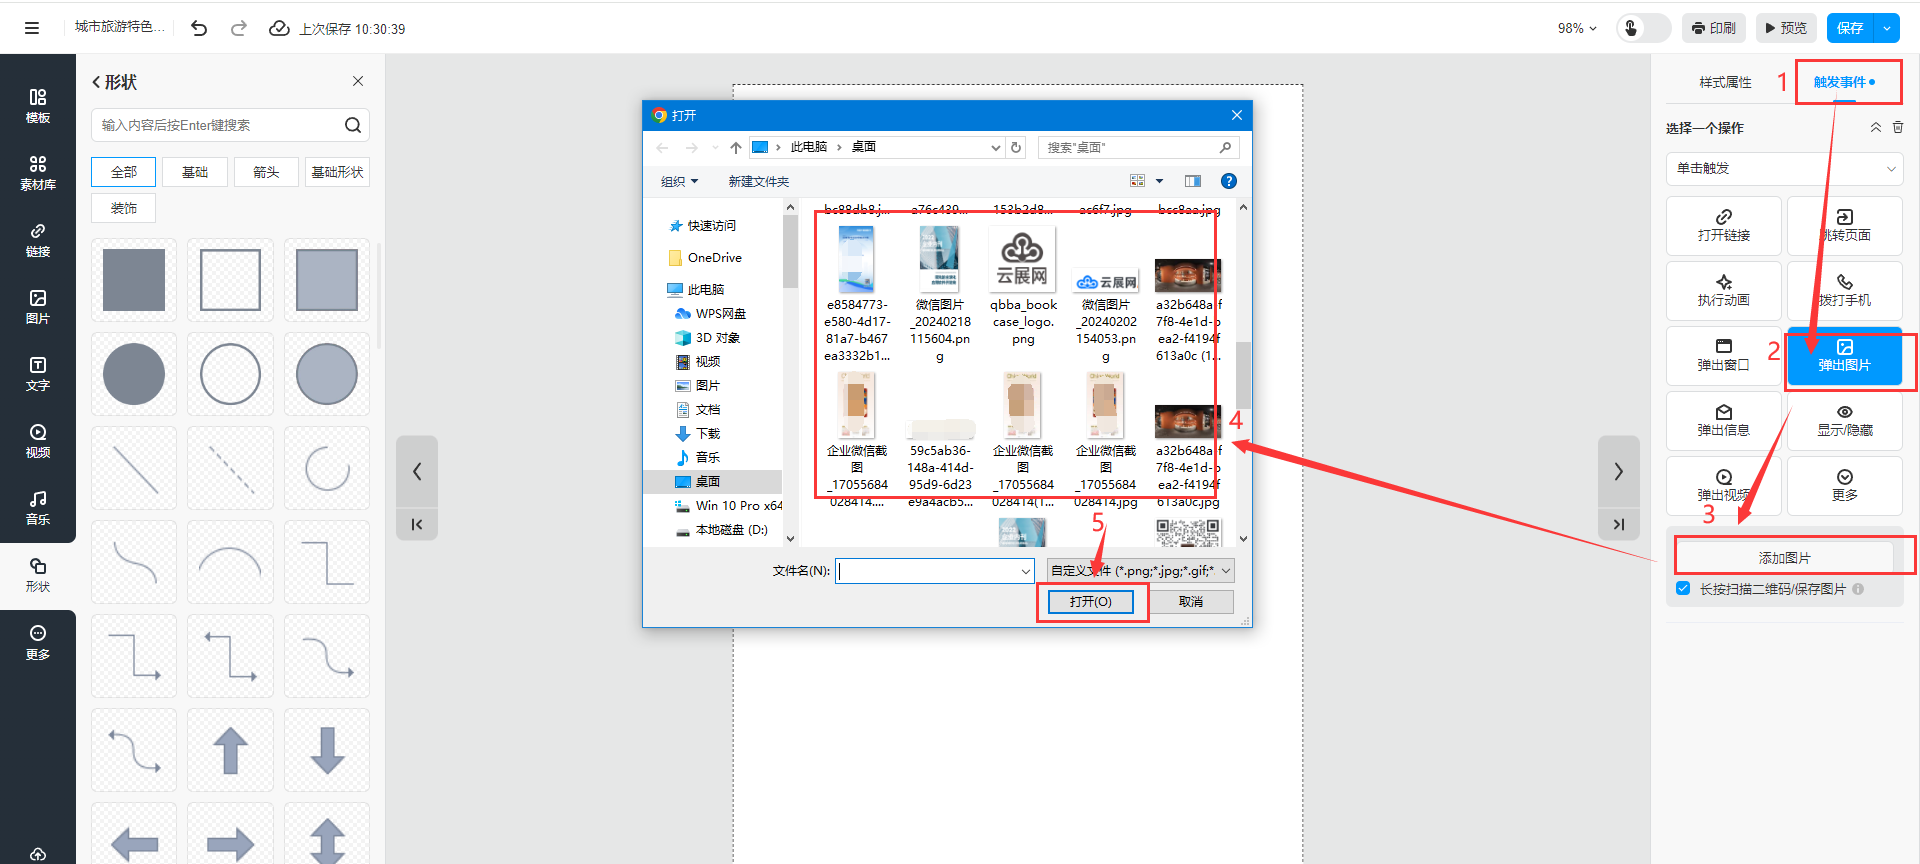Image resolution: width=1920 pixels, height=864 pixels.
Task: Toggle the mouse mode switch in top bar
Action: pos(1643,28)
